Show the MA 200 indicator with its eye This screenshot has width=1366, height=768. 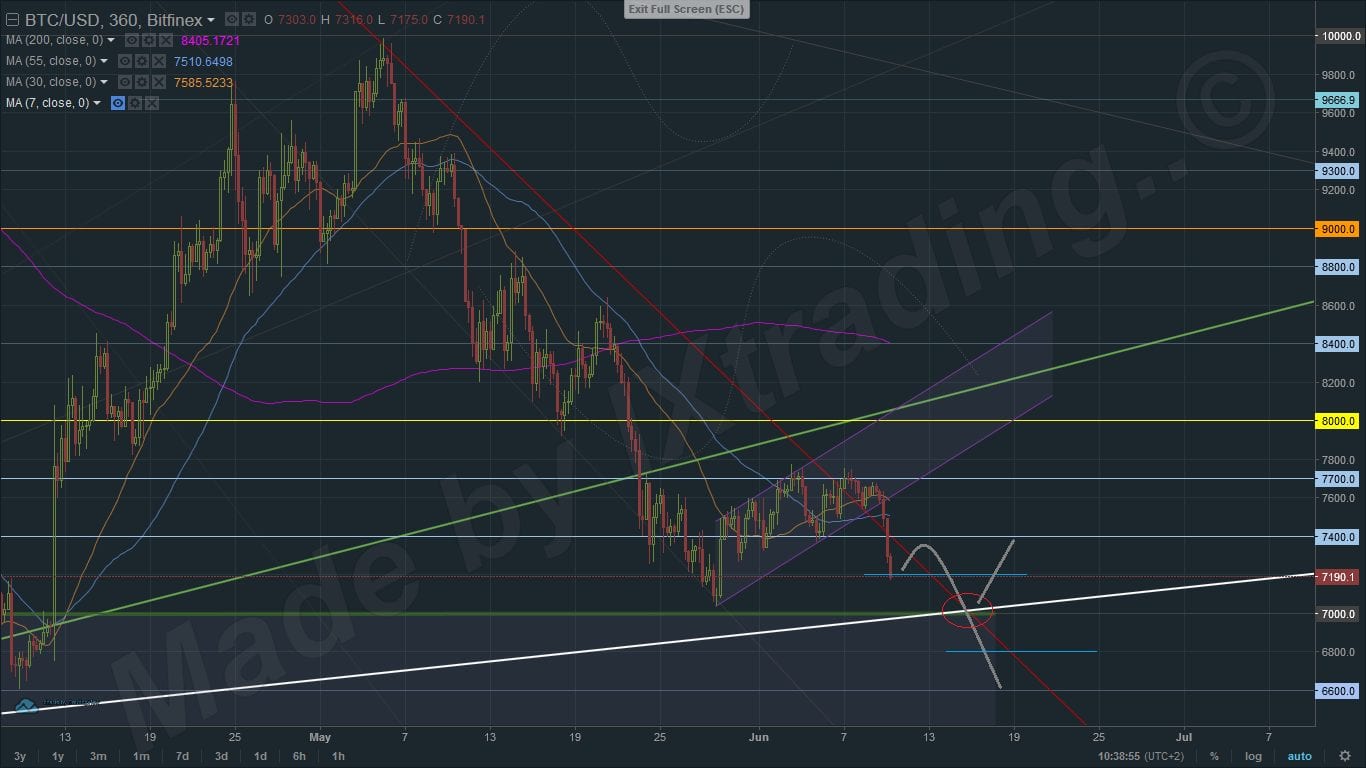coord(131,40)
